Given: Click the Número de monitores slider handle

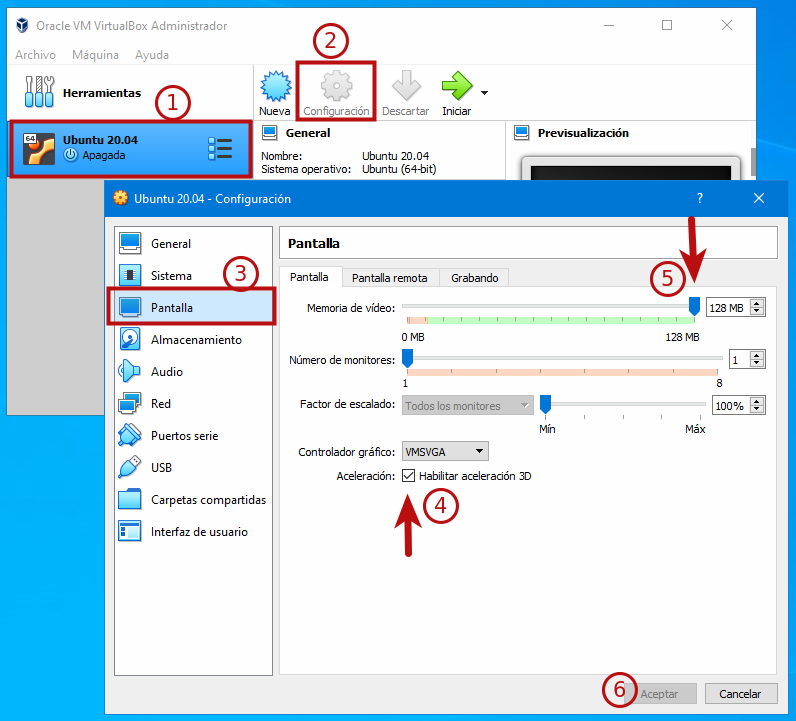Looking at the screenshot, I should pos(407,358).
